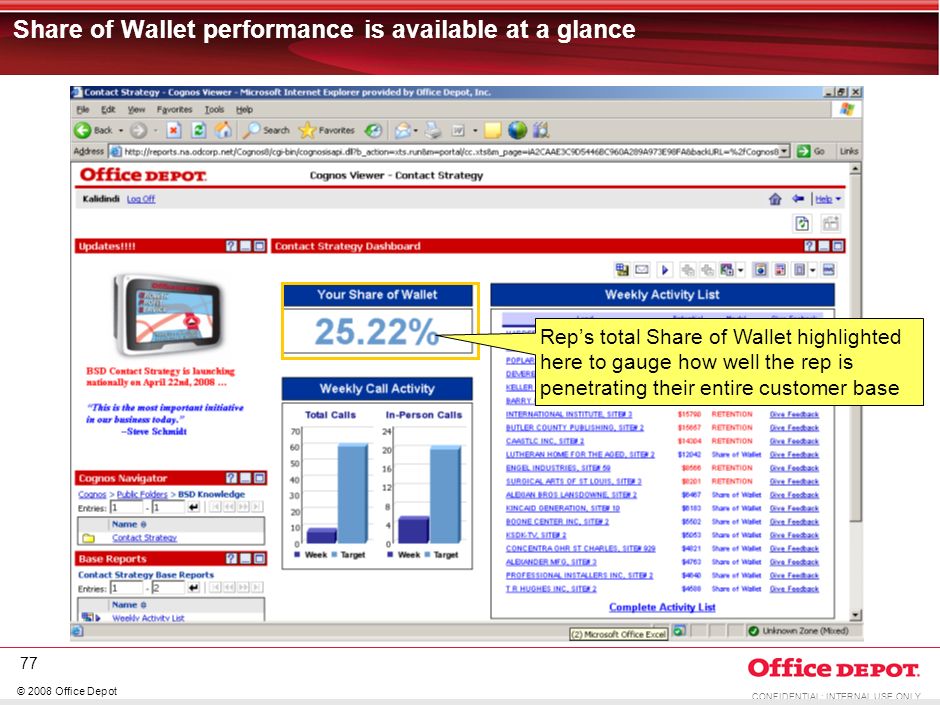Expand the Help dropdown in Cognos header
The height and width of the screenshot is (705, 940).
click(x=838, y=199)
